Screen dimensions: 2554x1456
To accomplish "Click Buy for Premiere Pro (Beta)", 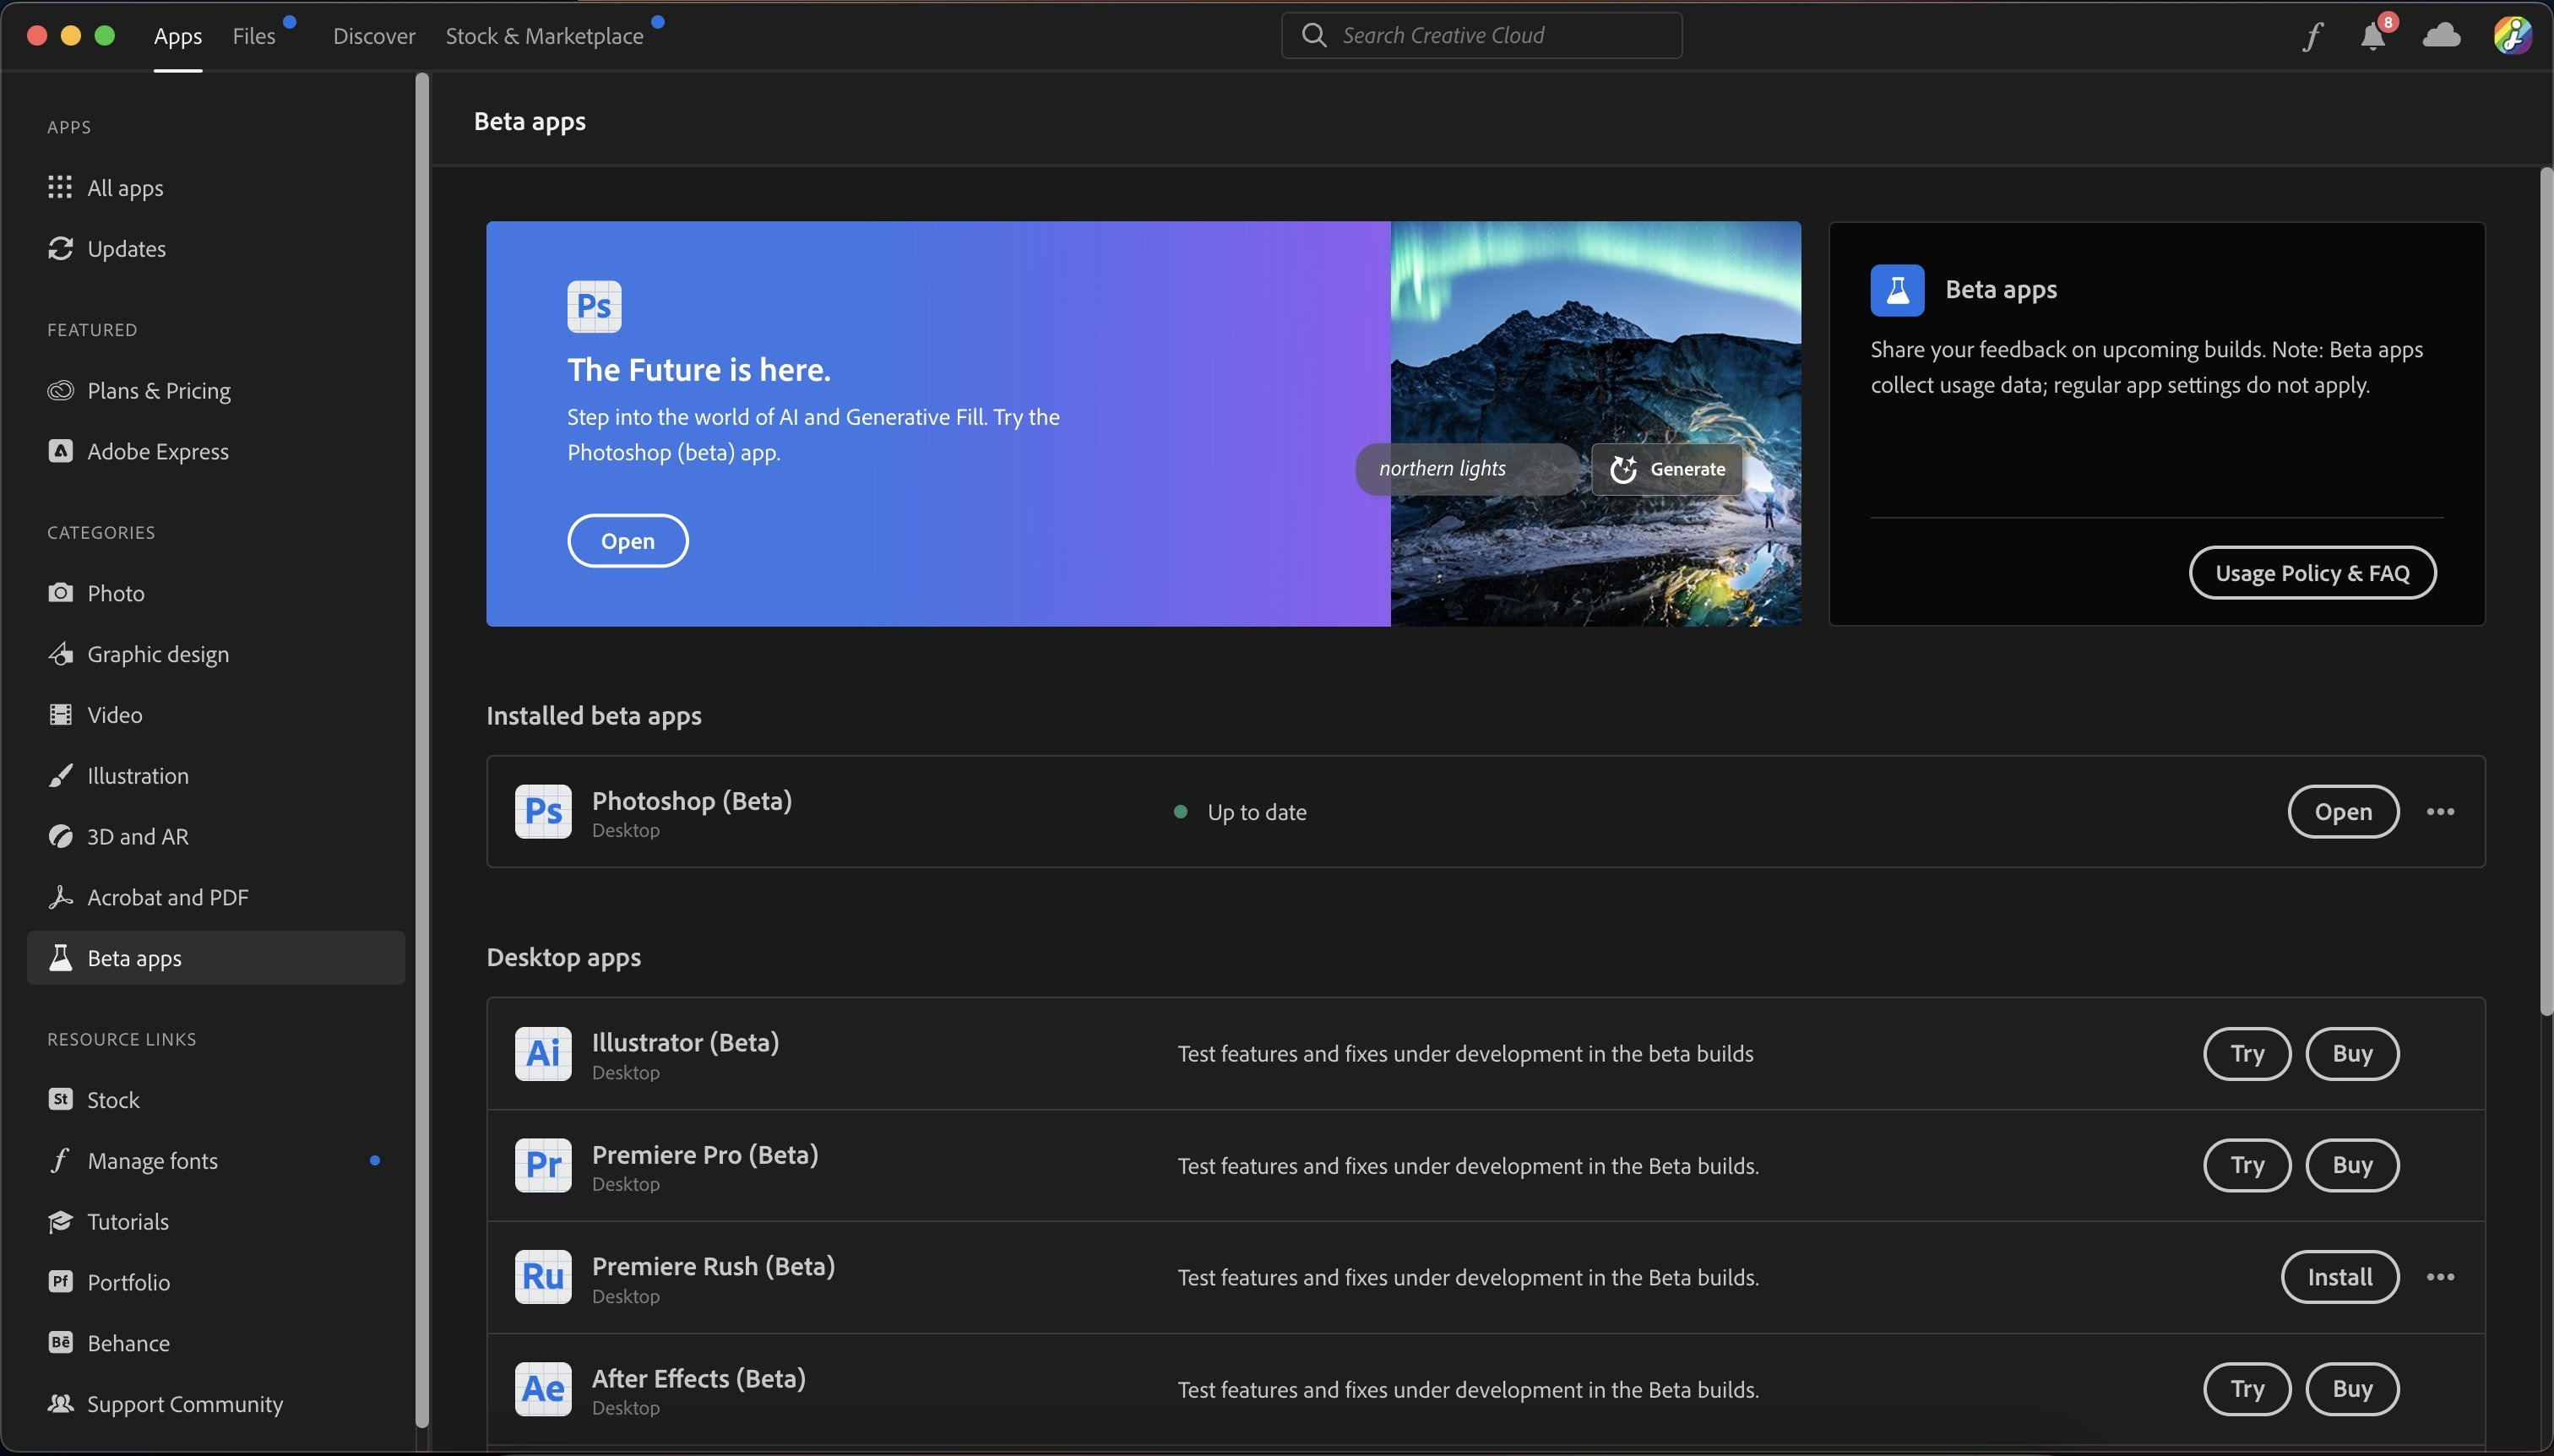I will 2351,1165.
